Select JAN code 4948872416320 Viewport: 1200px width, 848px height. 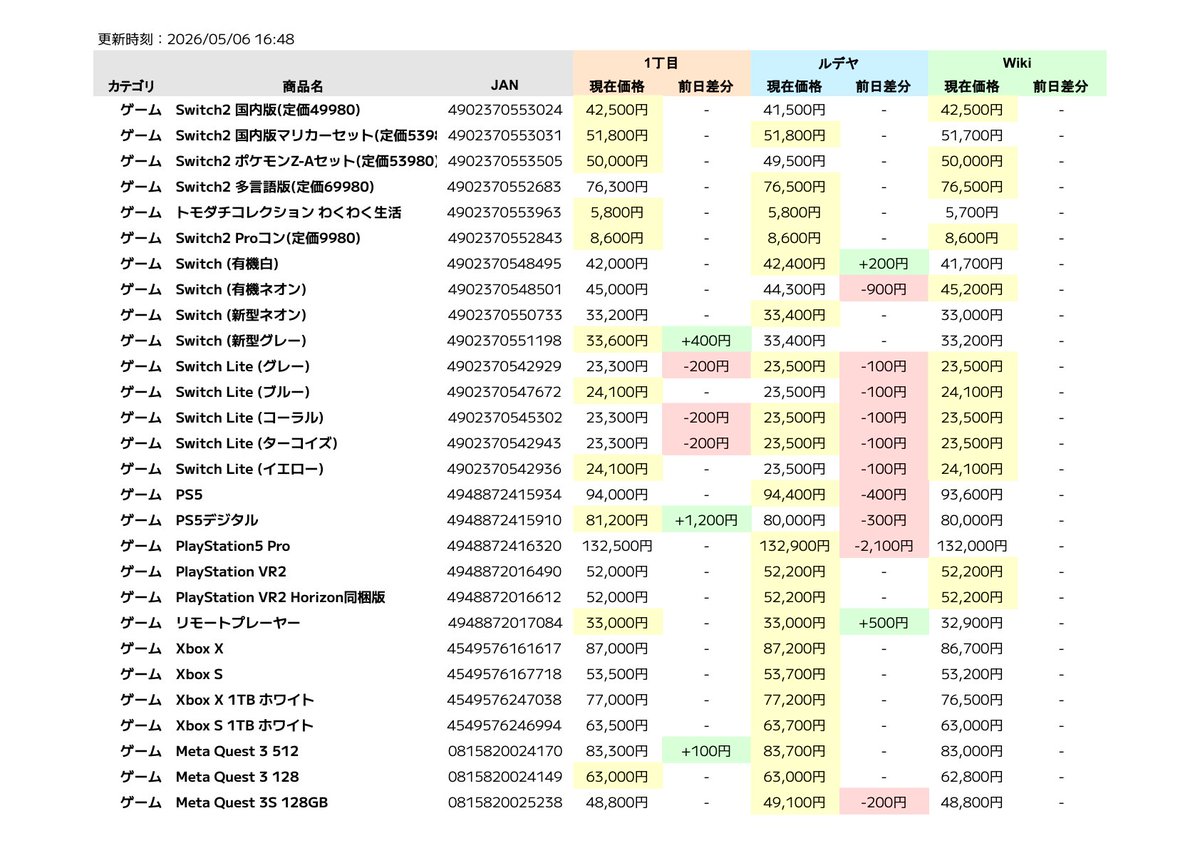click(505, 546)
